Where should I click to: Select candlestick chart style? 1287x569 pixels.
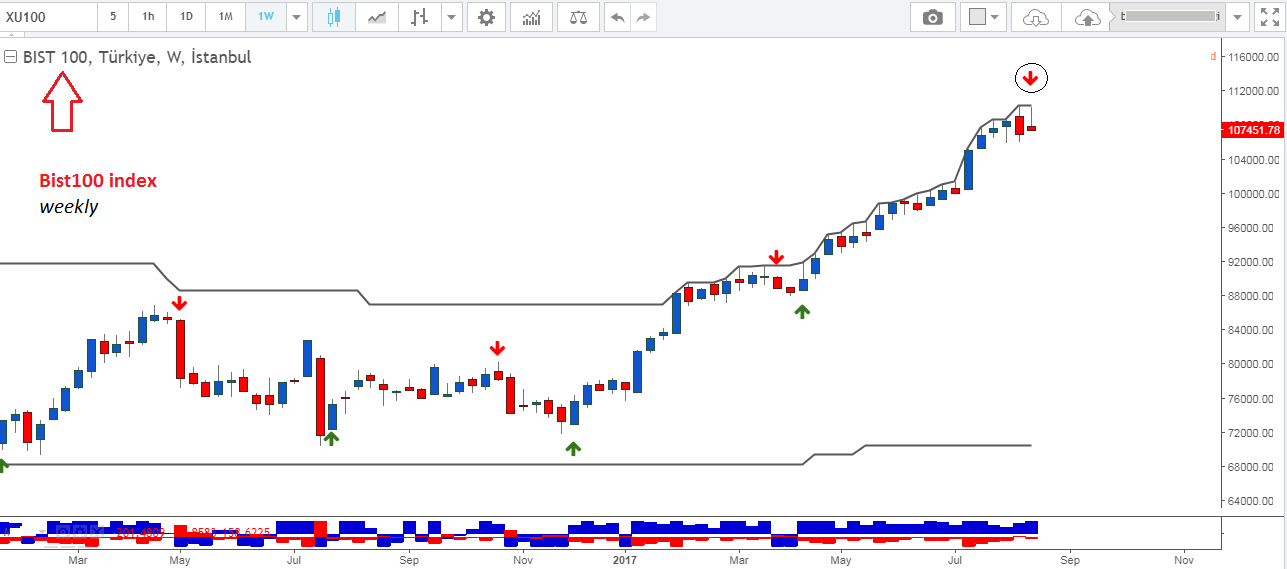click(x=333, y=17)
